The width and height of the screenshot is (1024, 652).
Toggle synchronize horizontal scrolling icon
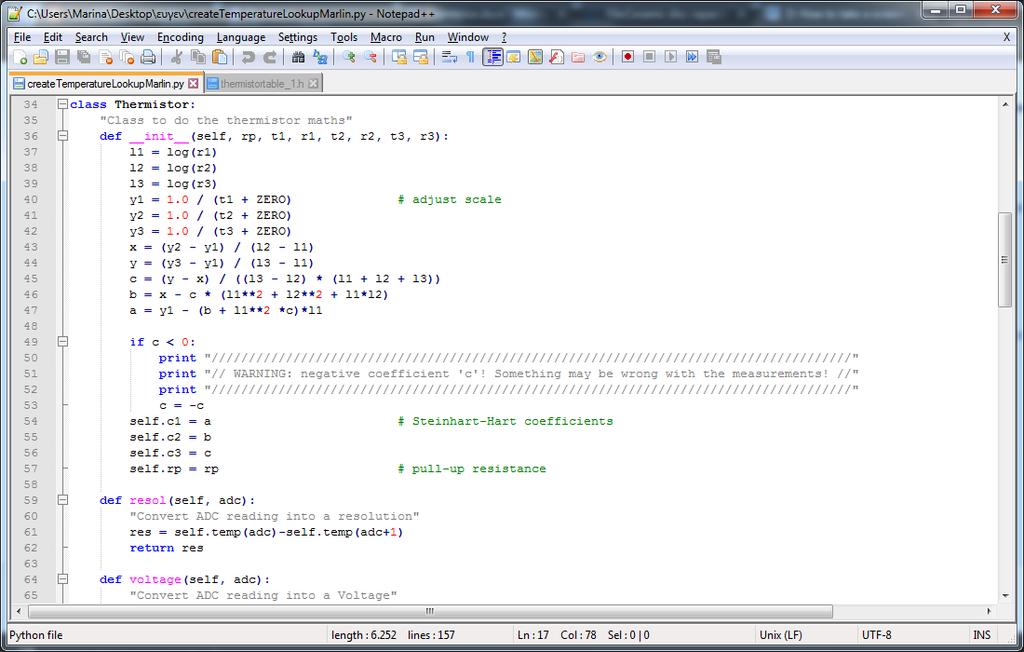(421, 57)
